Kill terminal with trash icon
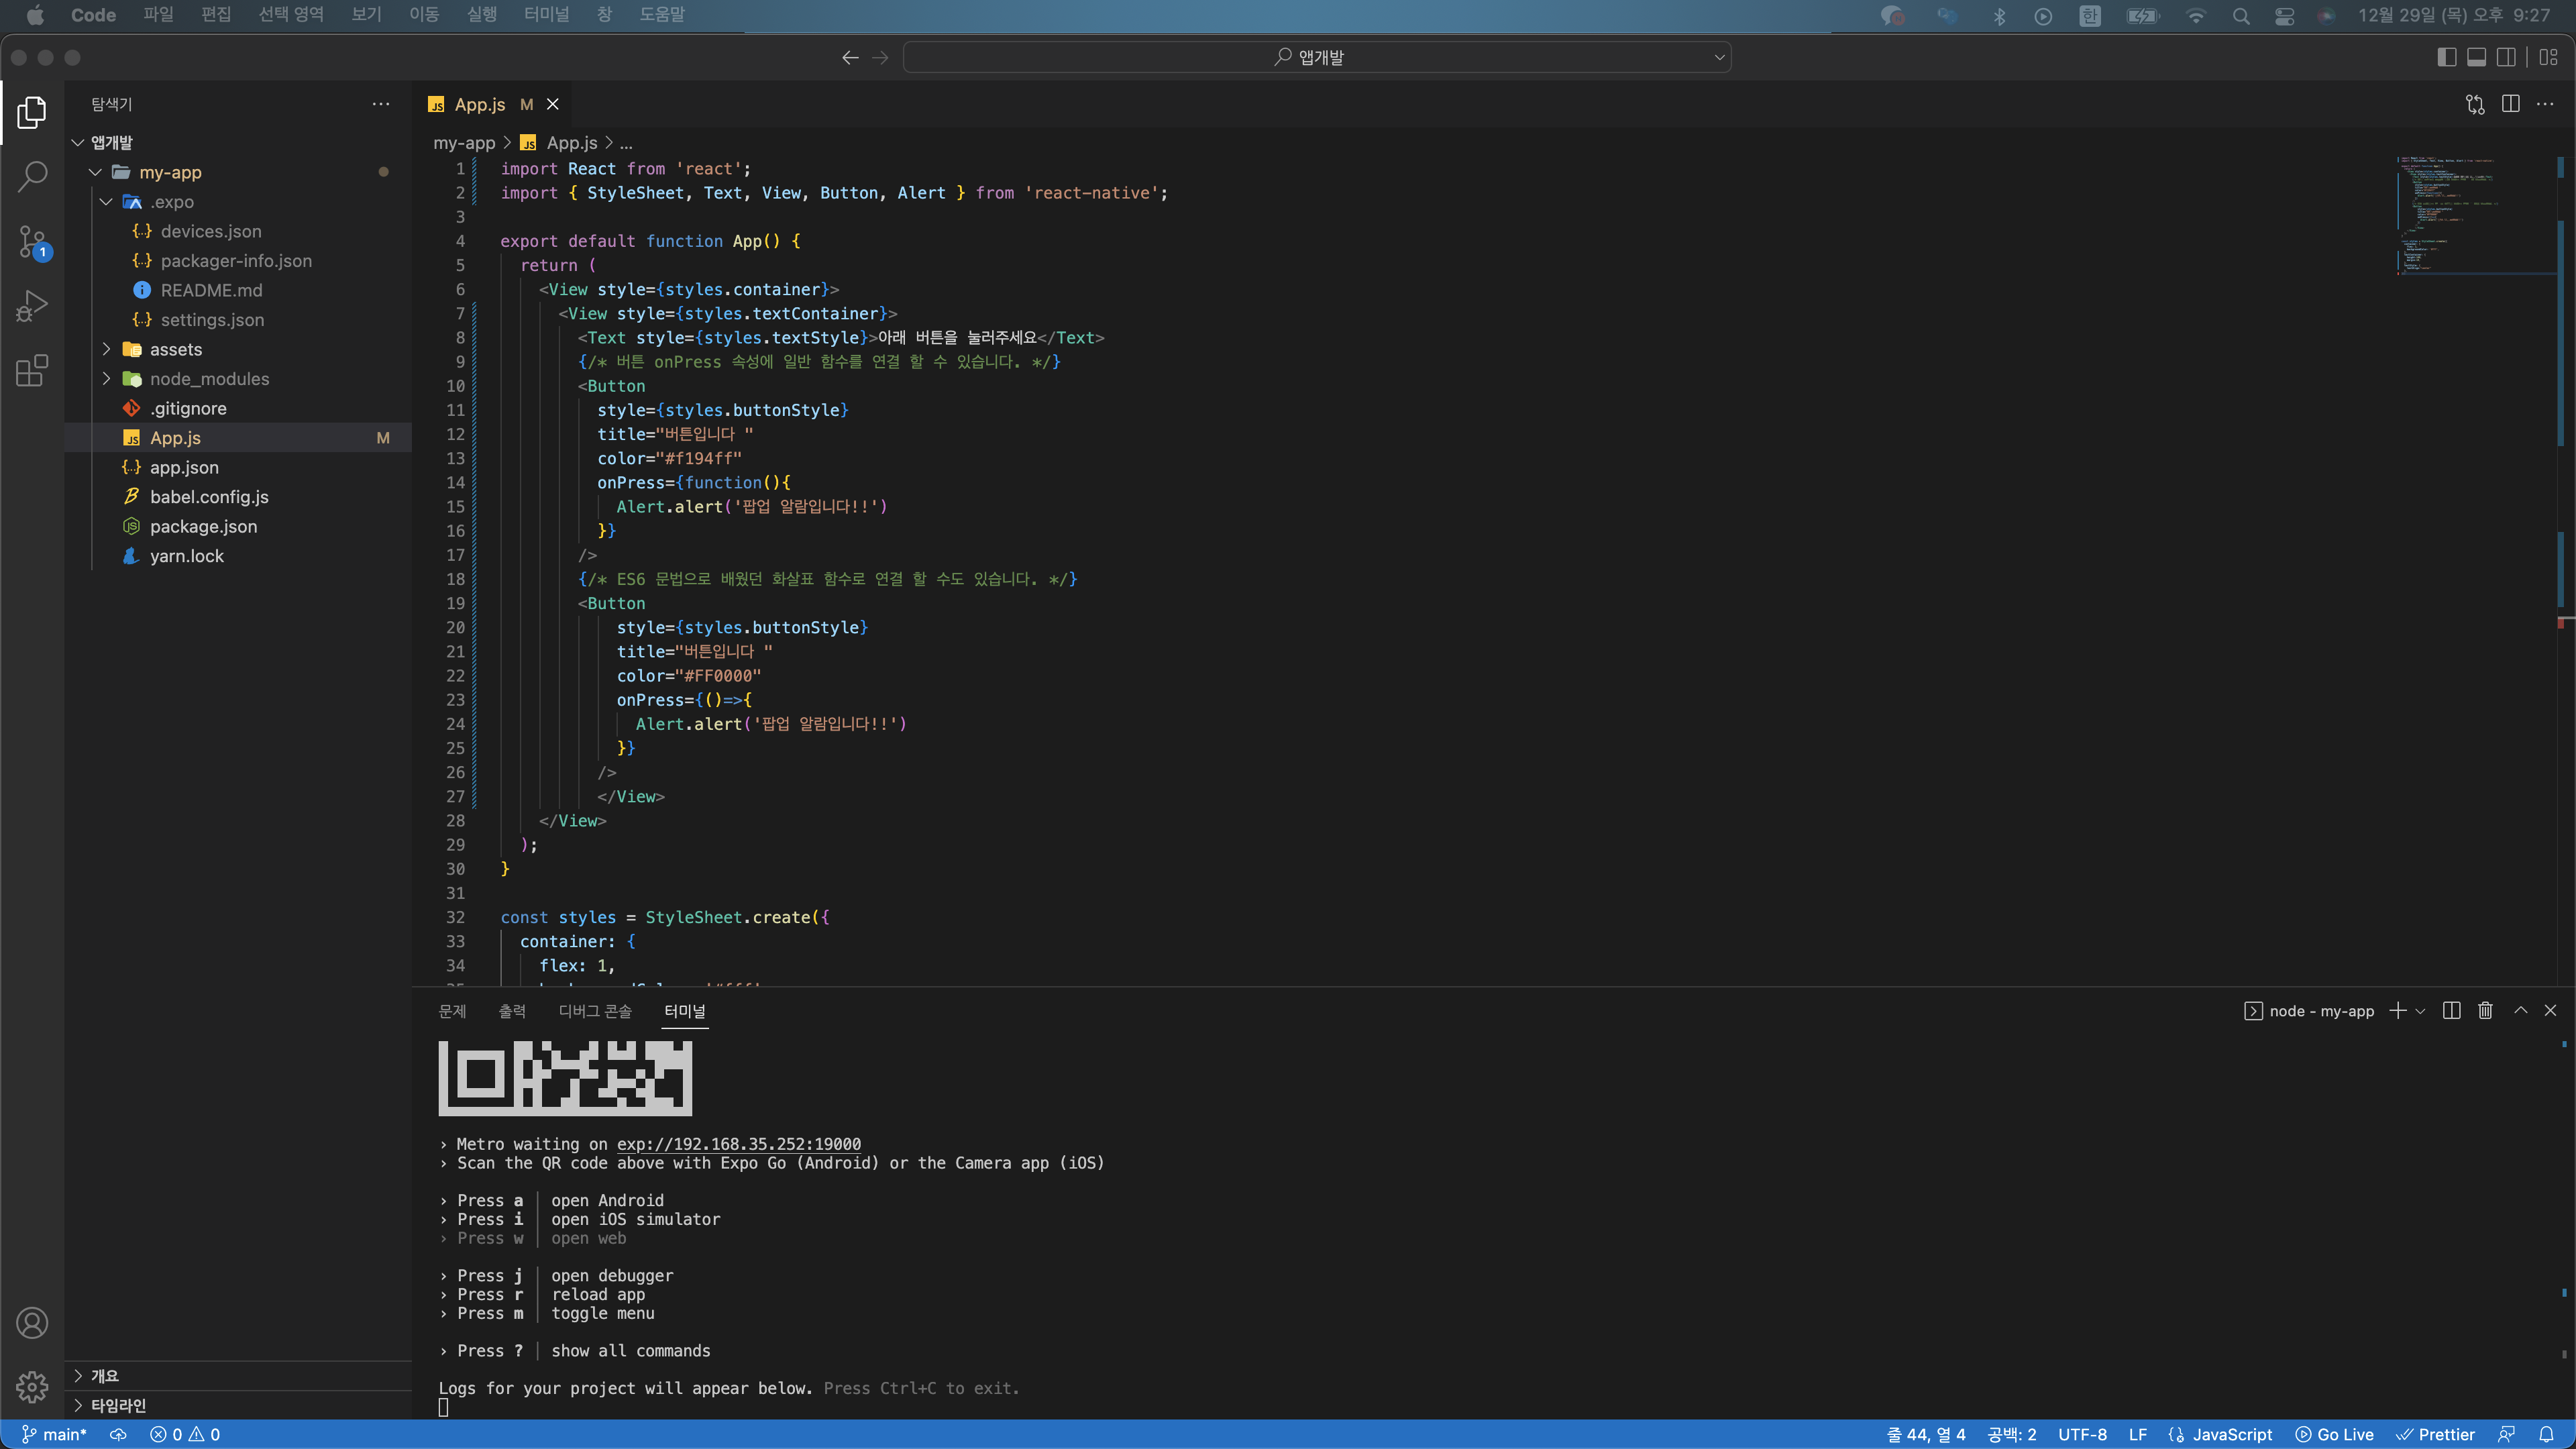 [x=2485, y=1011]
